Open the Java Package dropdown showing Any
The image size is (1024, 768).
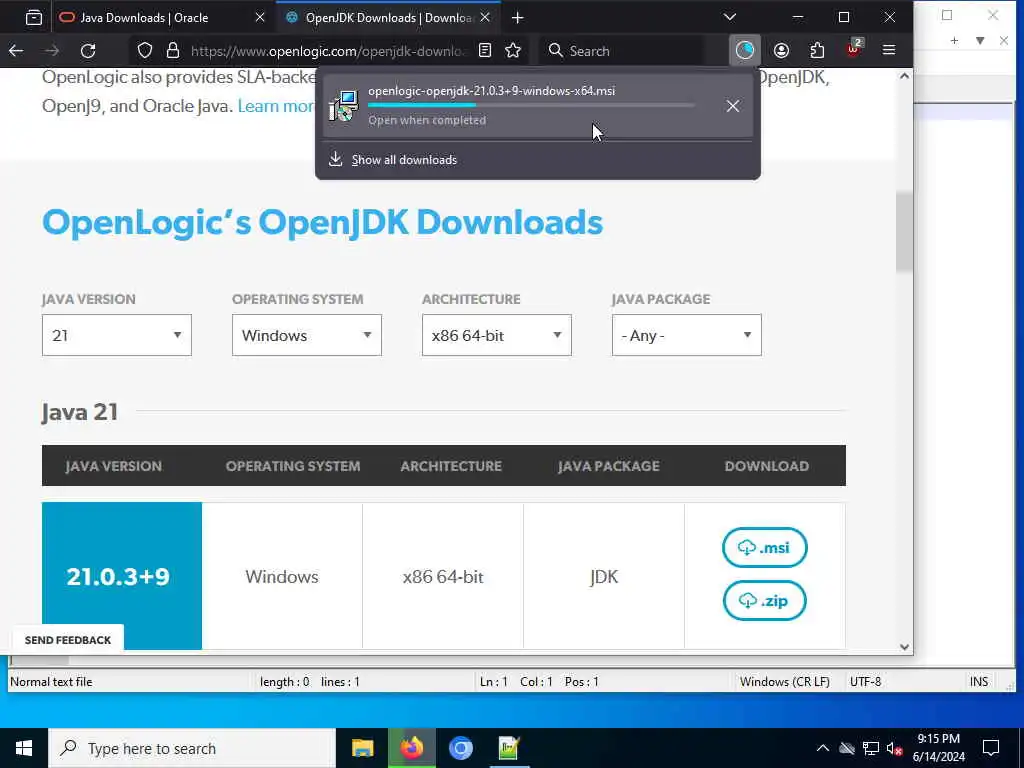[687, 335]
